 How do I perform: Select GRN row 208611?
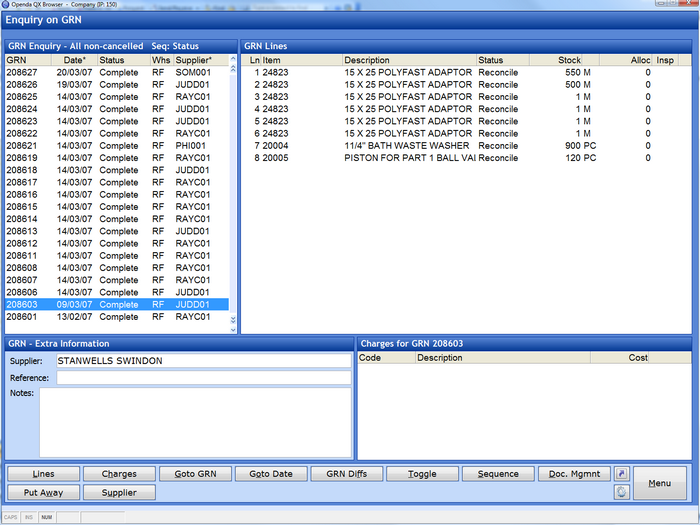point(117,255)
